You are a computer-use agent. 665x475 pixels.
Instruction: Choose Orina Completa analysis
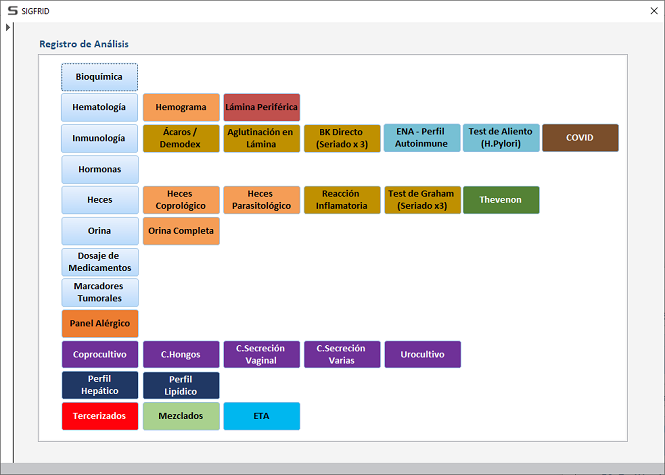[181, 231]
